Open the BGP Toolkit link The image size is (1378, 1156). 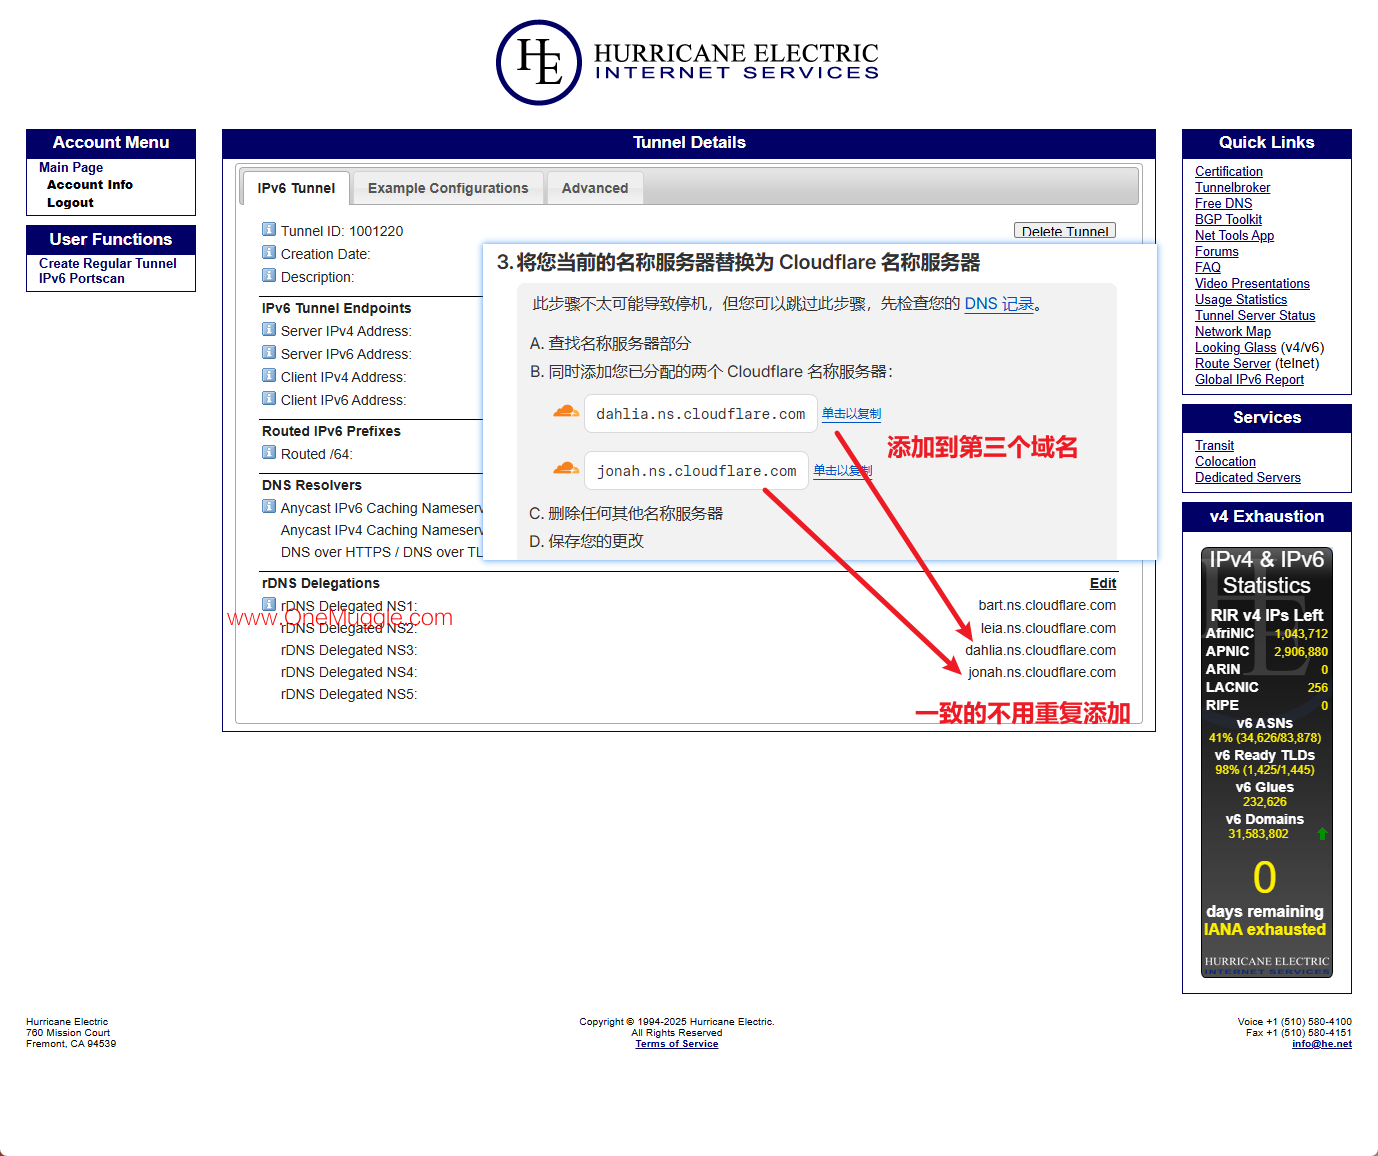click(x=1229, y=220)
